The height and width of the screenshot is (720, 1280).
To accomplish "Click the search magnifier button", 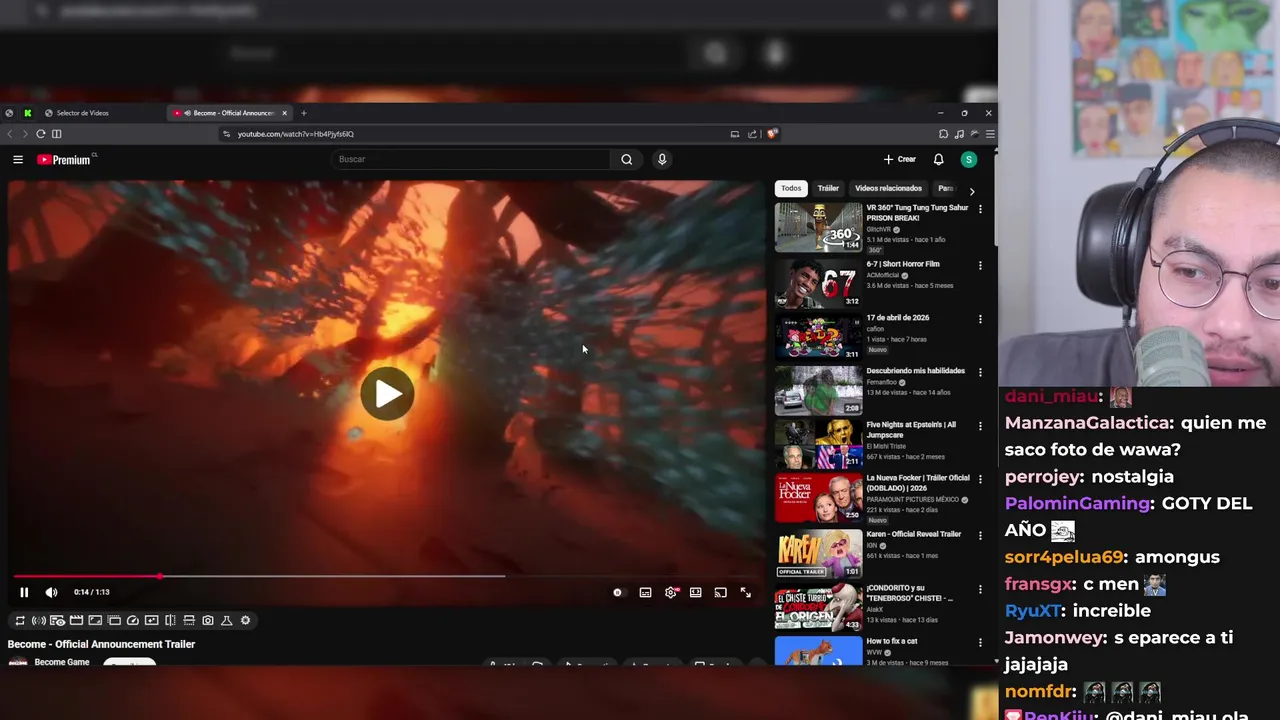I will [x=626, y=159].
